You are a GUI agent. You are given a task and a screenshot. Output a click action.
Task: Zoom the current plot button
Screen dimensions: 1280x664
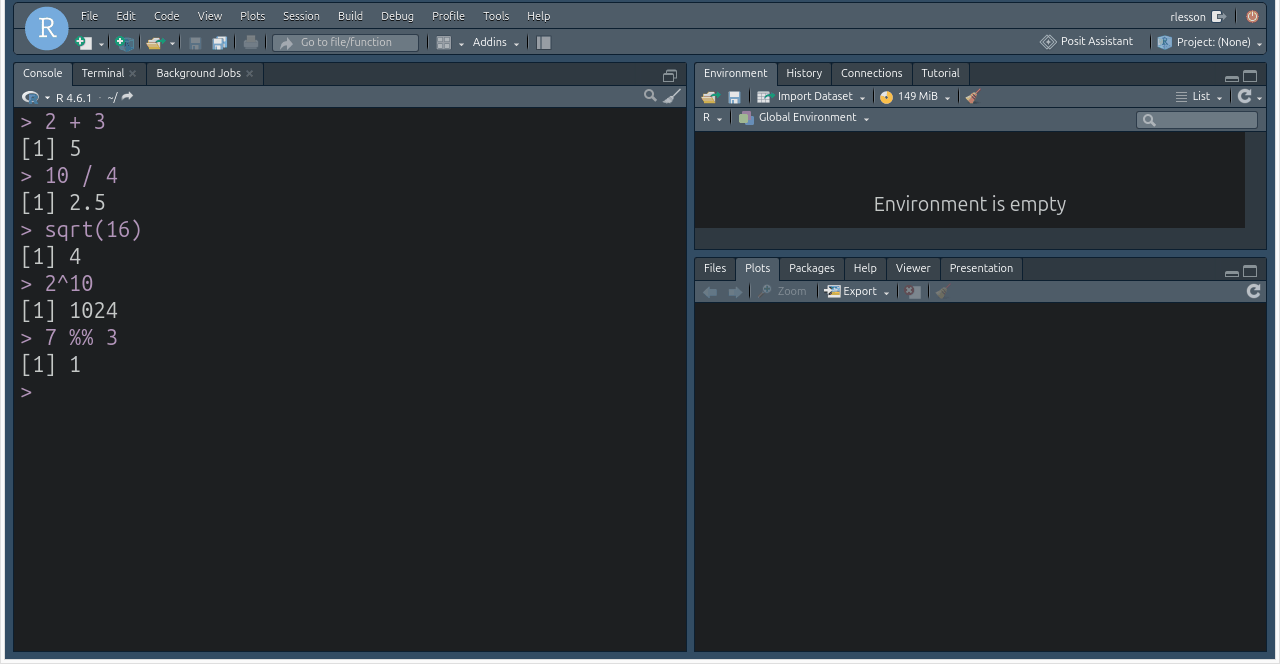pos(782,292)
